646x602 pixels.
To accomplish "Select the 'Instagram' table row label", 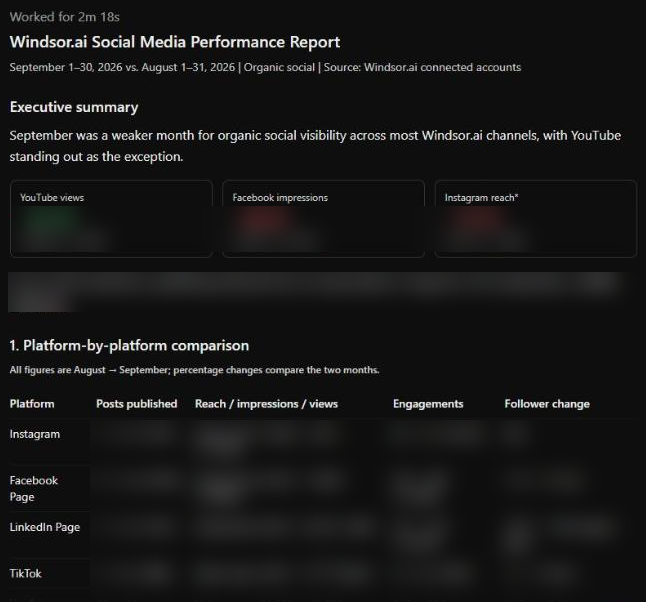I will (x=35, y=434).
